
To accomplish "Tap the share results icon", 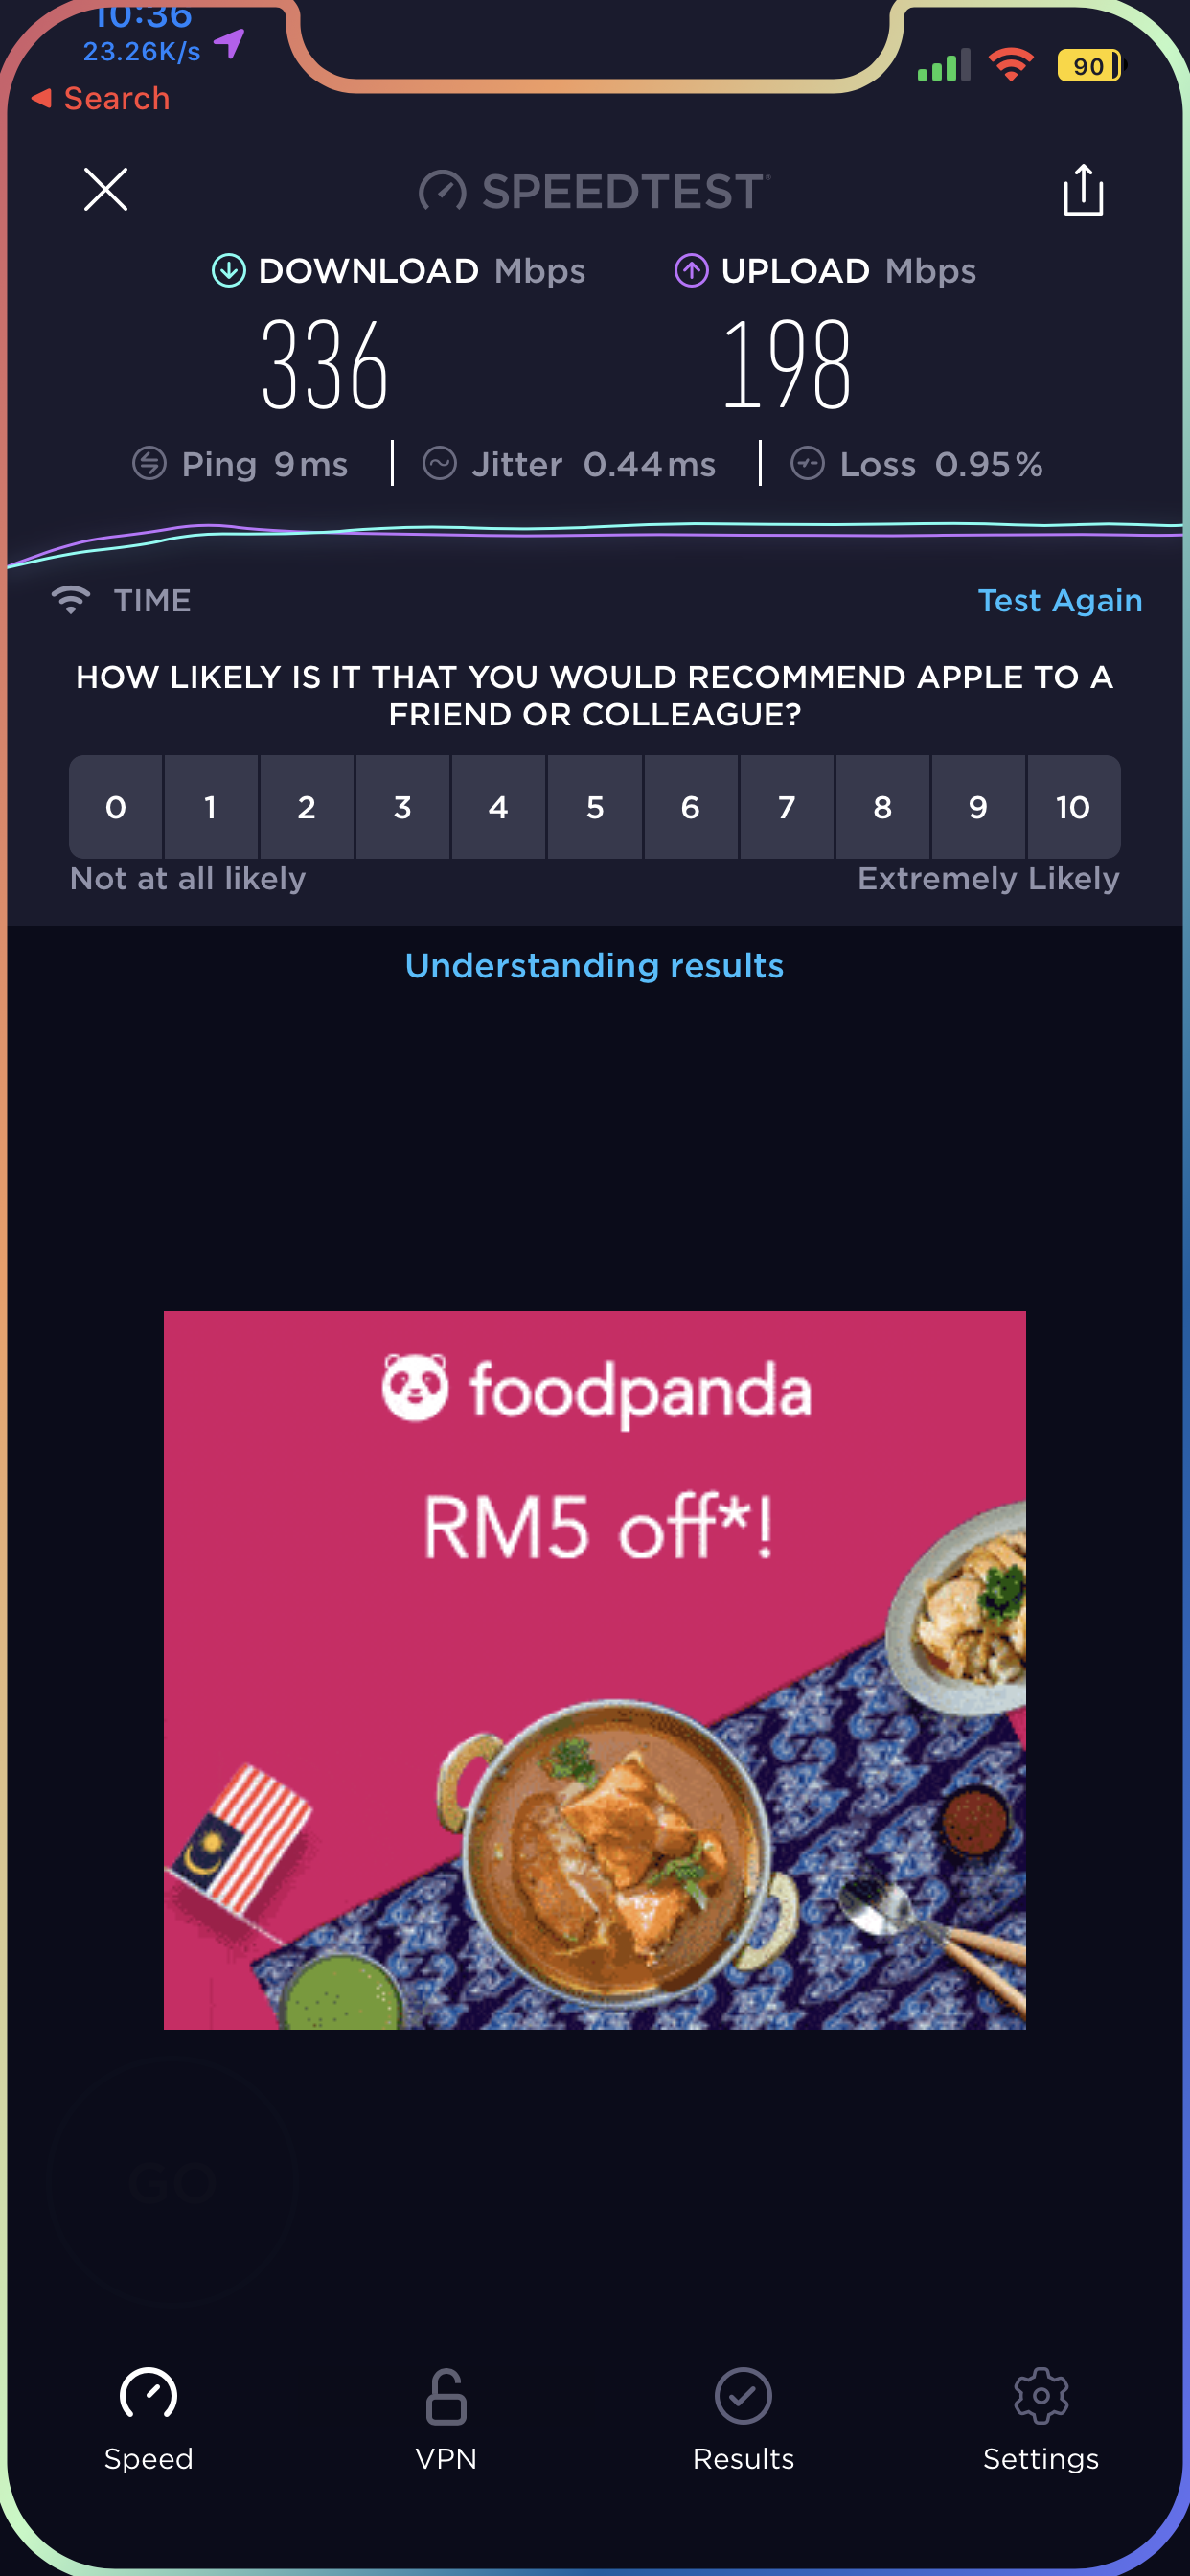I will click(1083, 189).
